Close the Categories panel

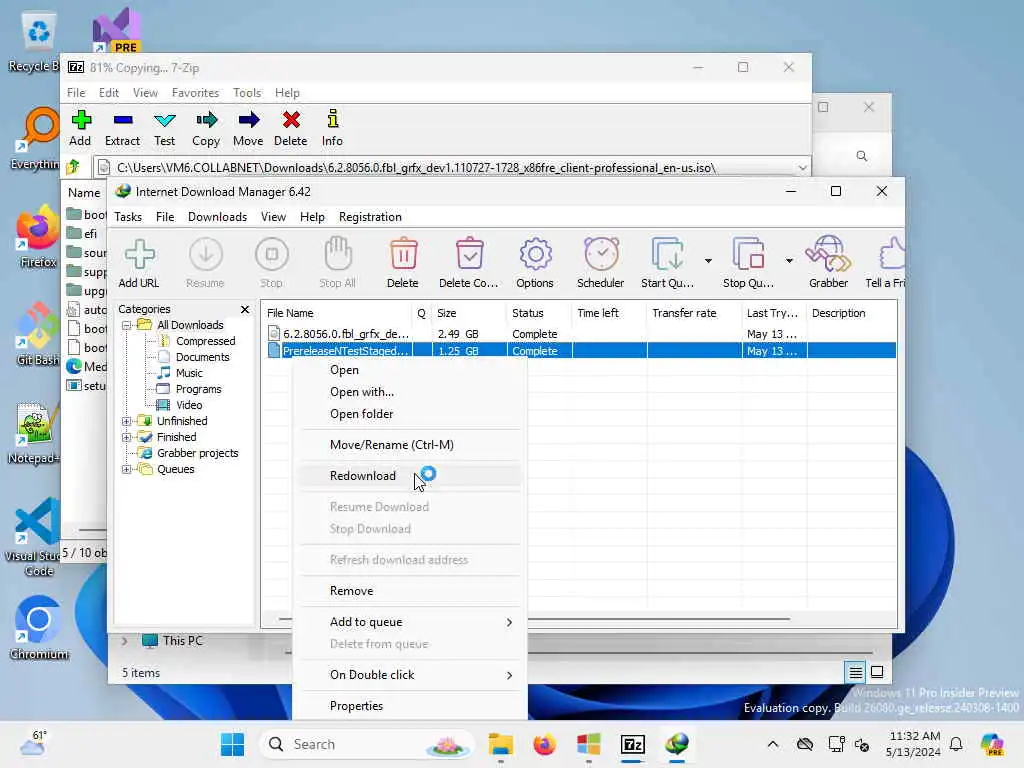point(245,310)
